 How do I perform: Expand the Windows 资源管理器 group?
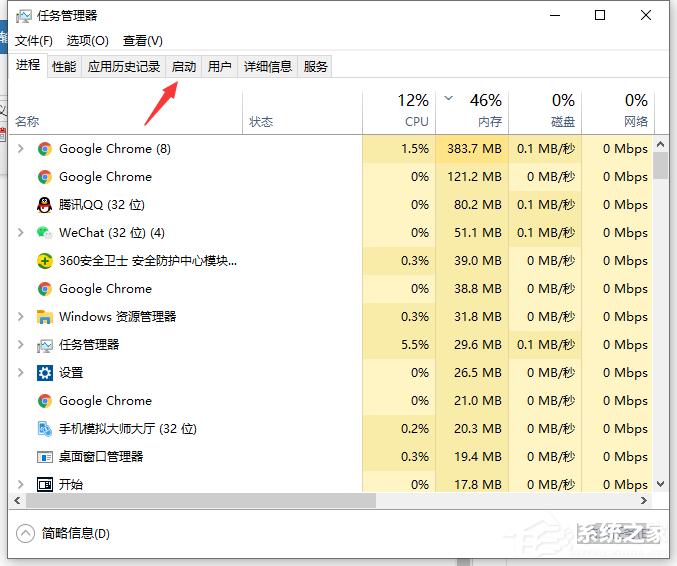pyautogui.click(x=20, y=317)
